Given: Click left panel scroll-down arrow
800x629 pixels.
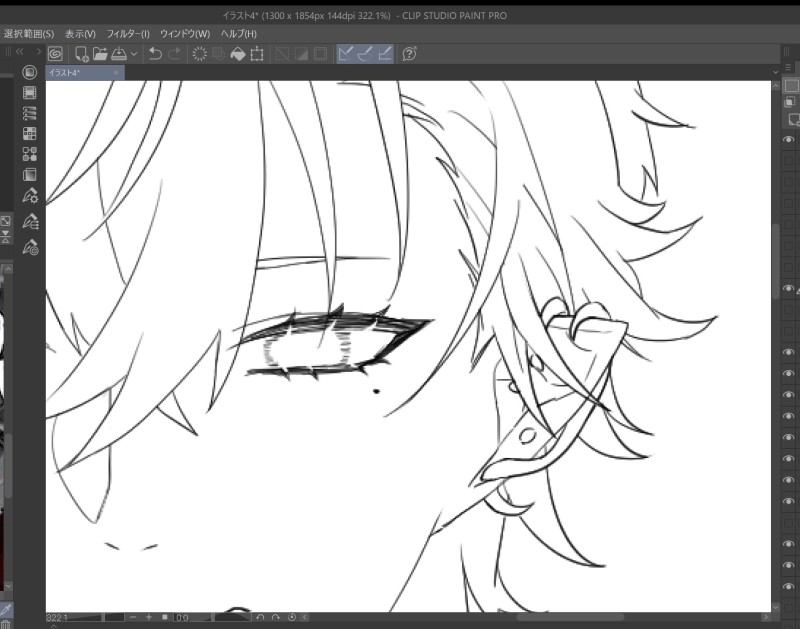Looking at the screenshot, I should (8, 586).
